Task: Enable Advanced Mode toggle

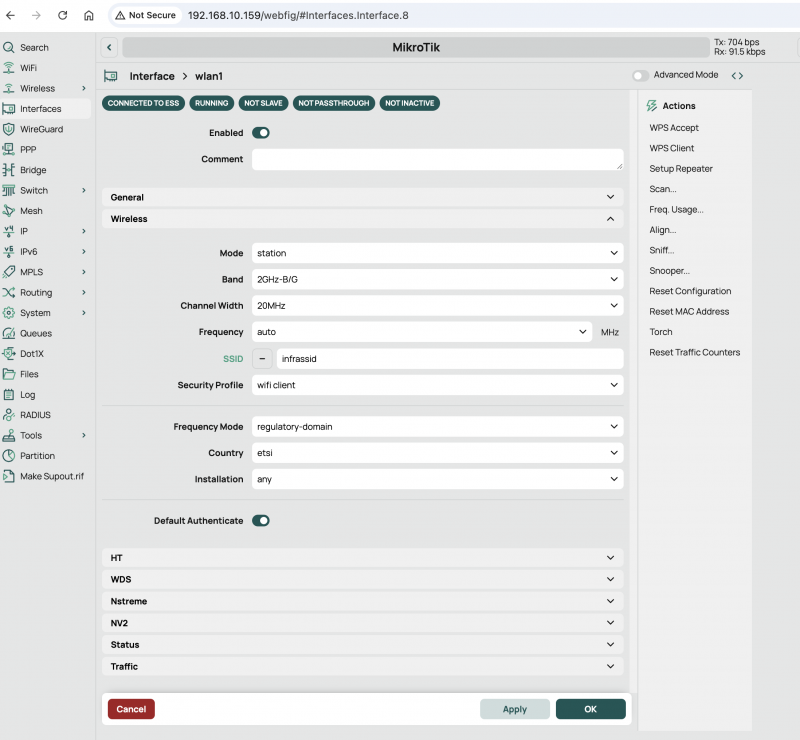Action: [641, 76]
